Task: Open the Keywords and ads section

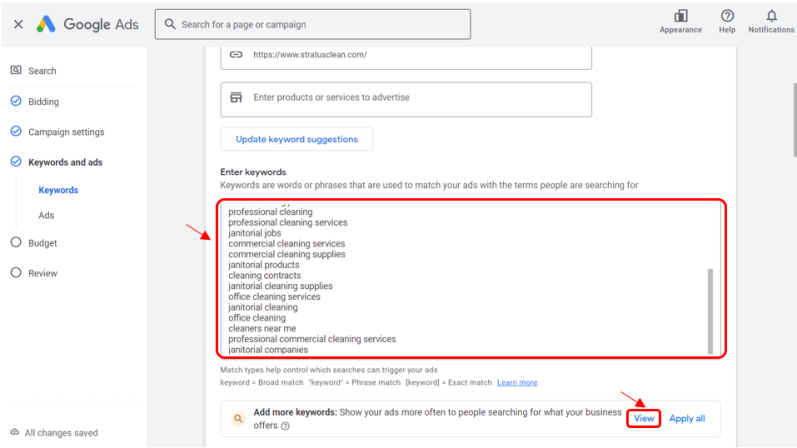Action: [65, 162]
